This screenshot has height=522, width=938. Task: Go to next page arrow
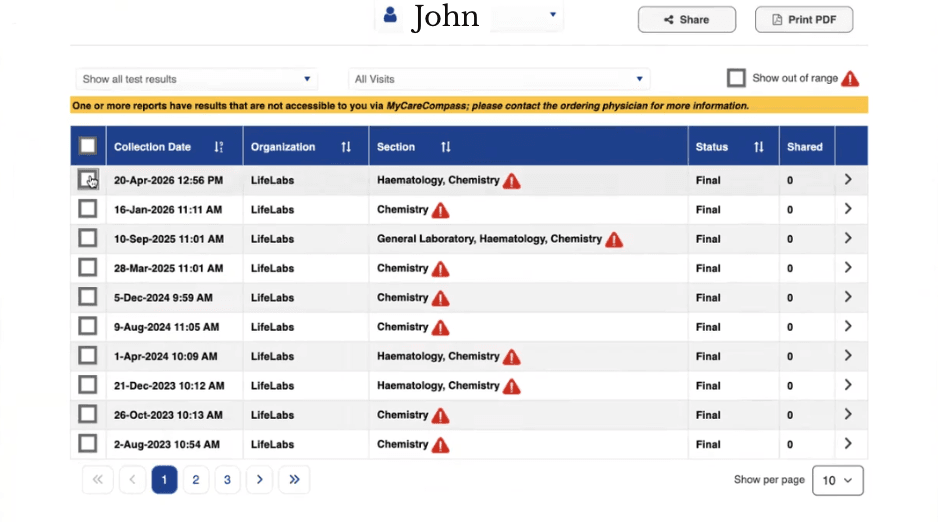259,480
